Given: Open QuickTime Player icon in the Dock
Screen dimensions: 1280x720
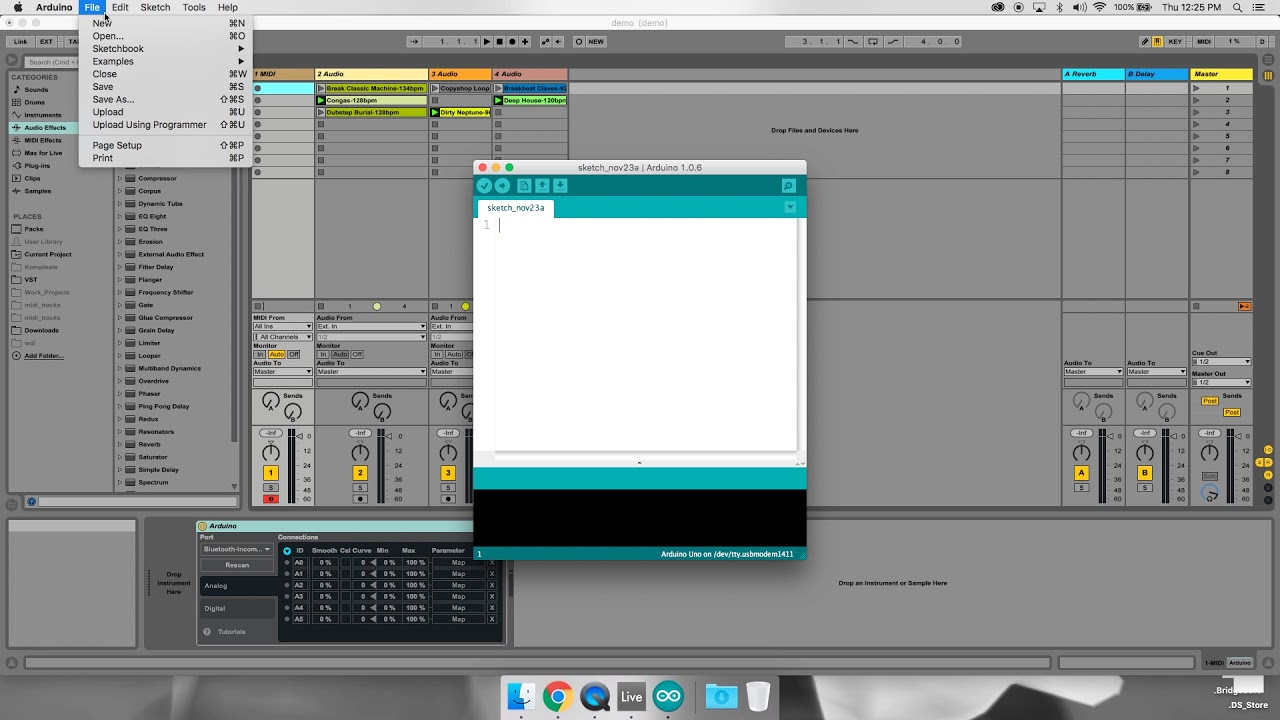Looking at the screenshot, I should (595, 697).
